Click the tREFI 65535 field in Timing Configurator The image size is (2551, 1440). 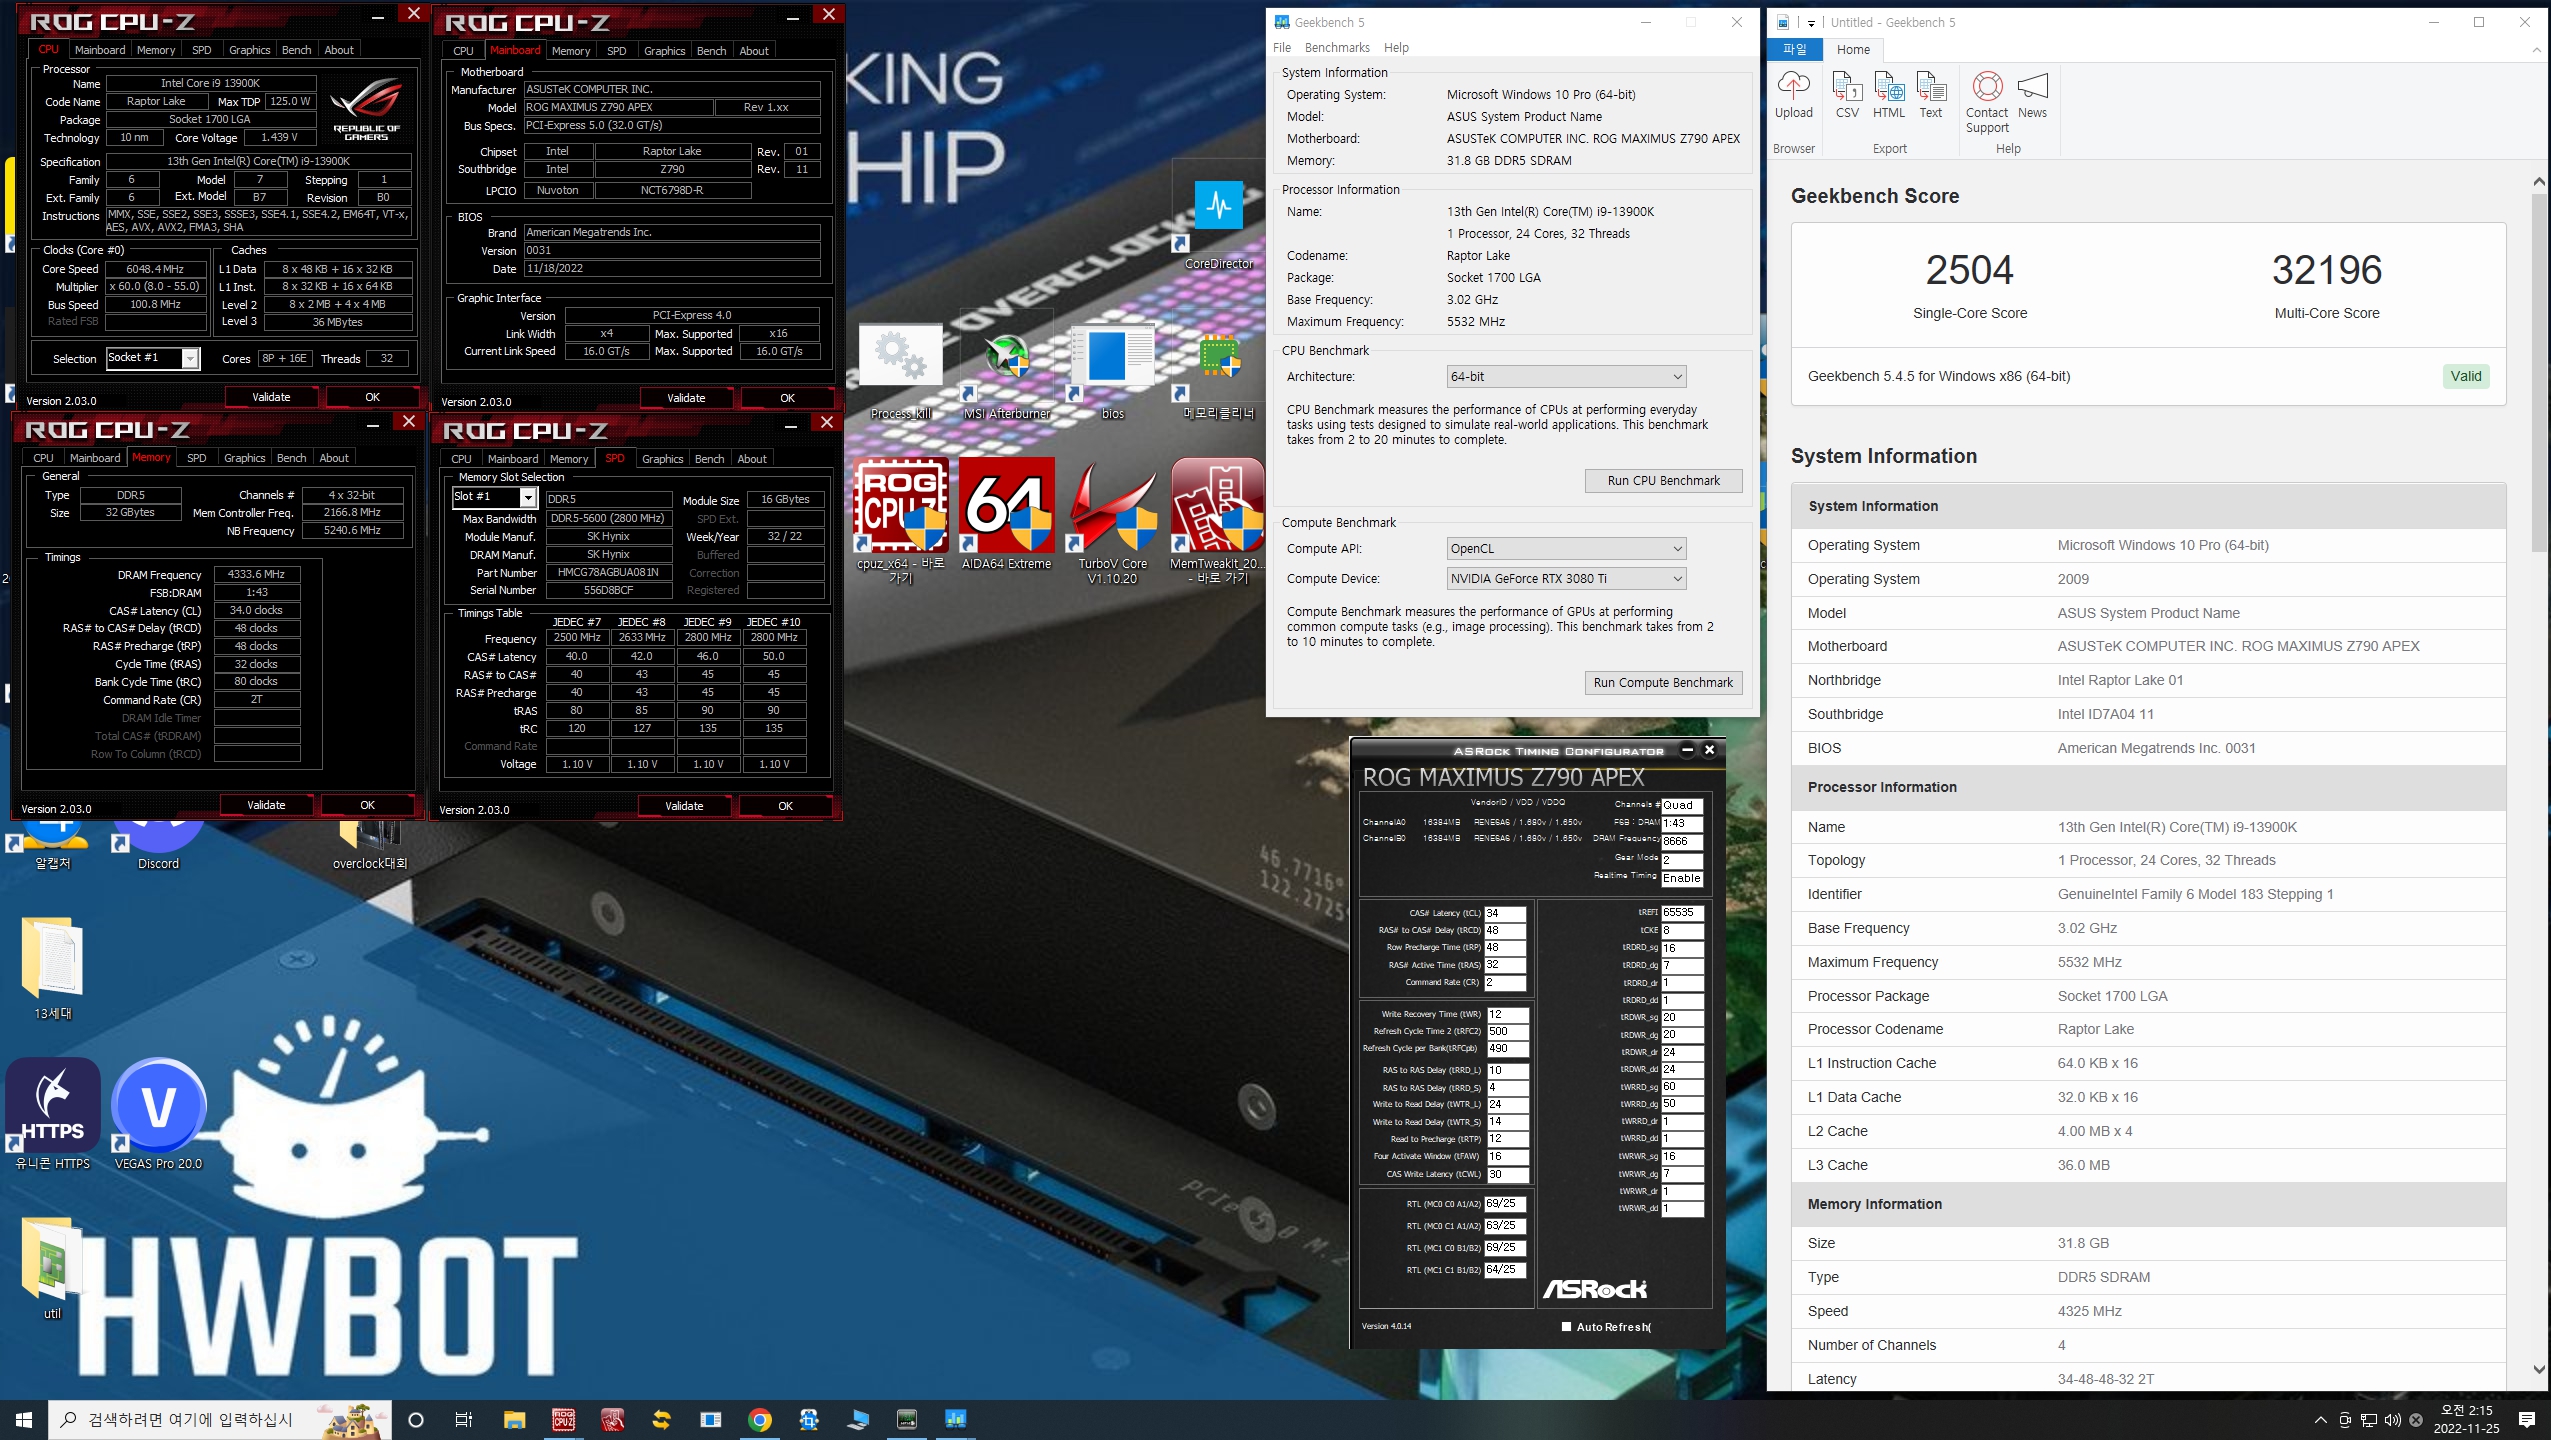(x=1682, y=912)
